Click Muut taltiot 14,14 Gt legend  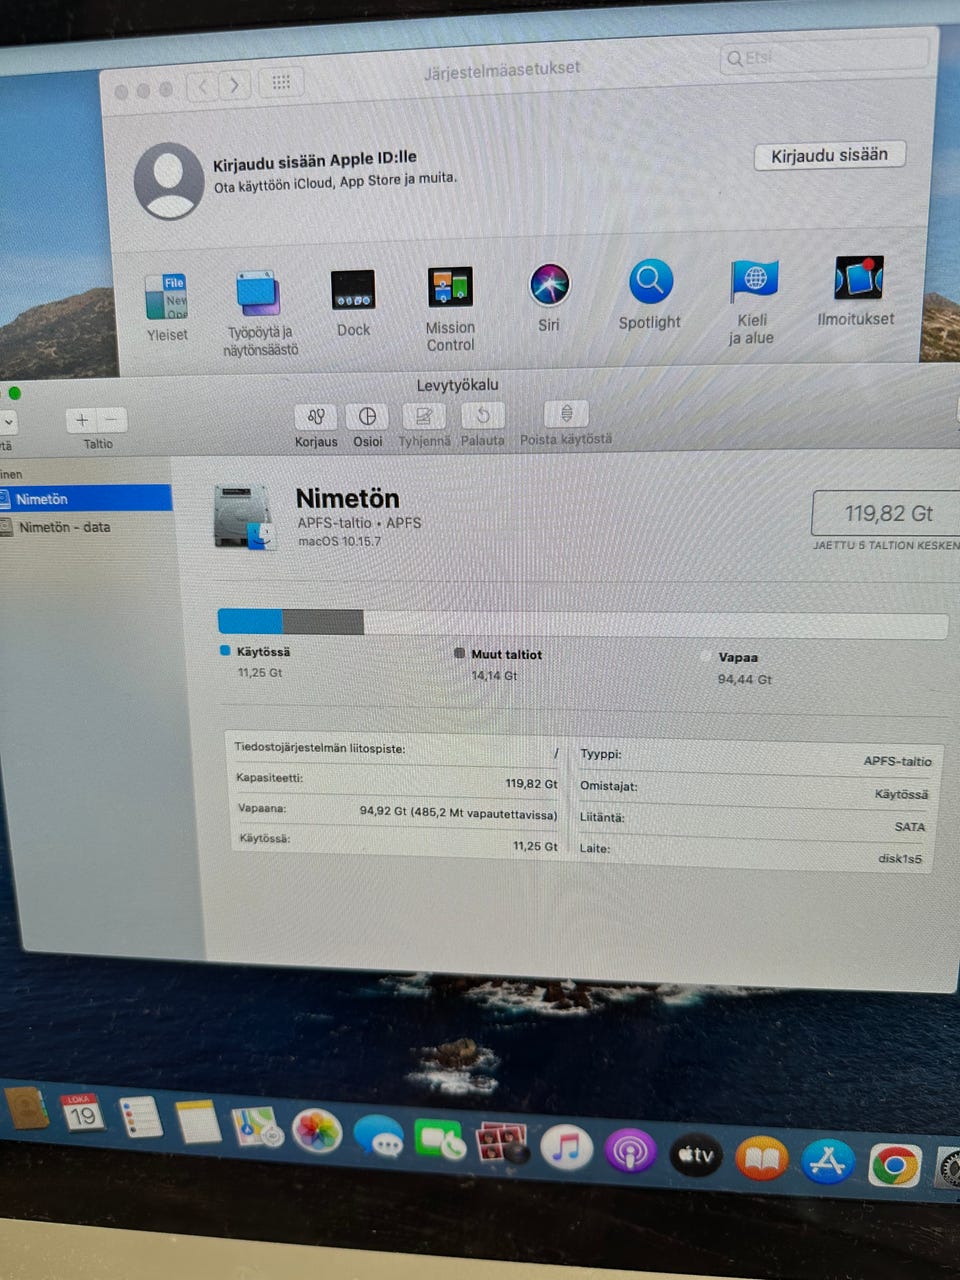(498, 664)
